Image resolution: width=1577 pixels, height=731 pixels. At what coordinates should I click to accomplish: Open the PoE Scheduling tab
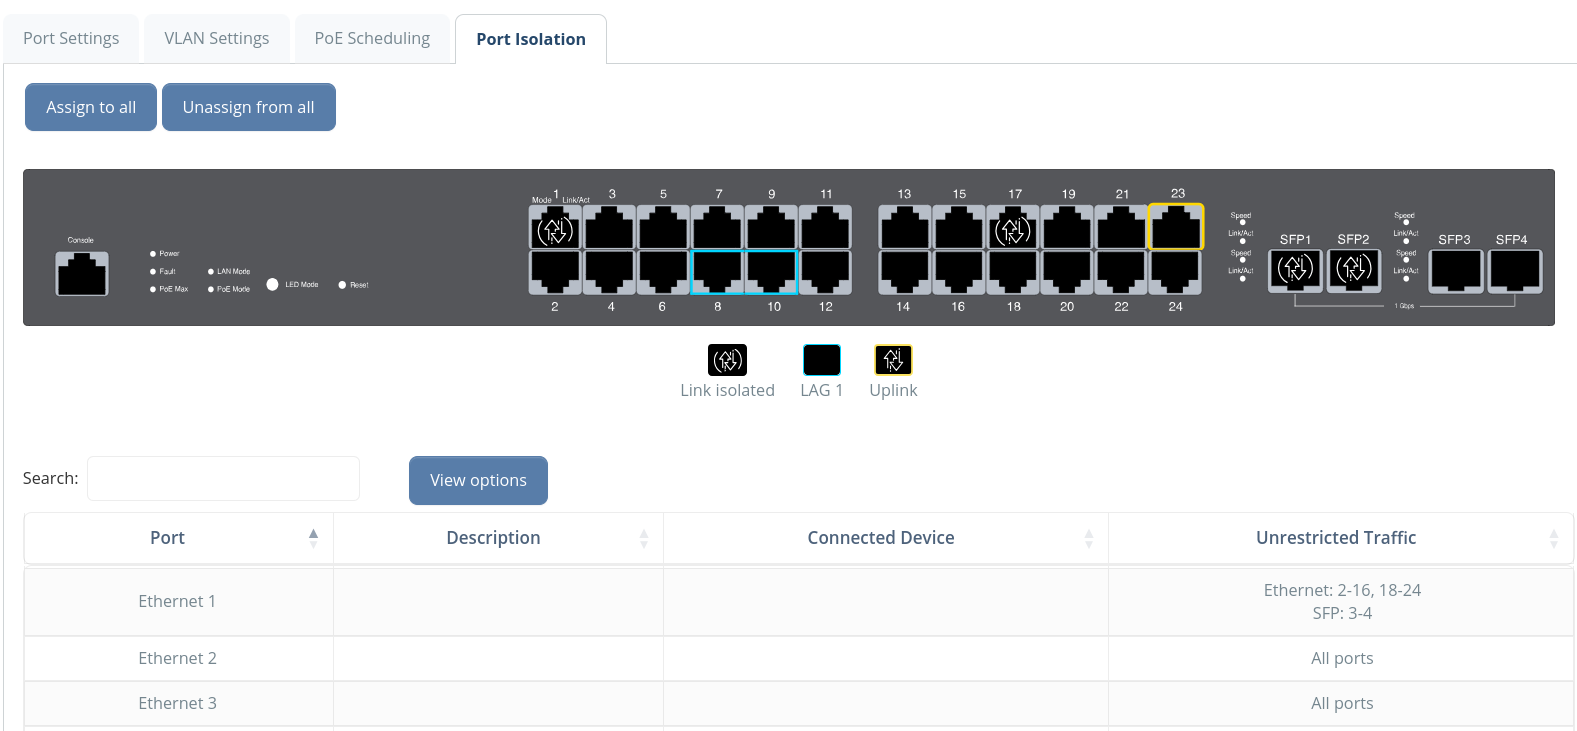[x=372, y=39]
